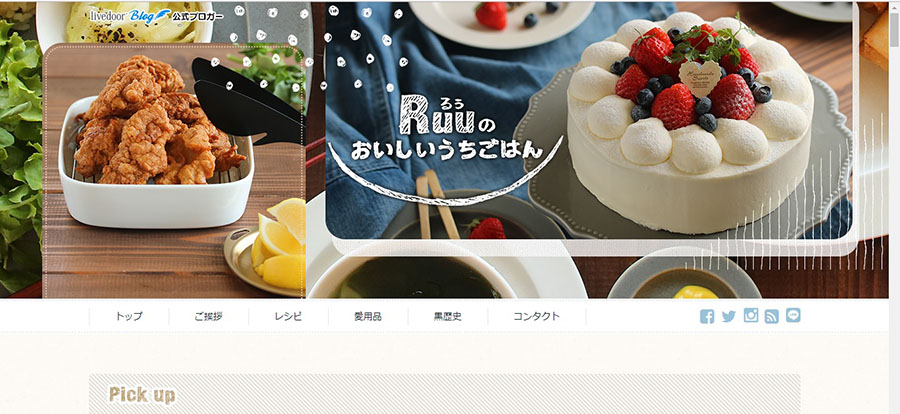This screenshot has height=414, width=900.
Task: Open the レシピ navigation item
Action: pyautogui.click(x=288, y=316)
